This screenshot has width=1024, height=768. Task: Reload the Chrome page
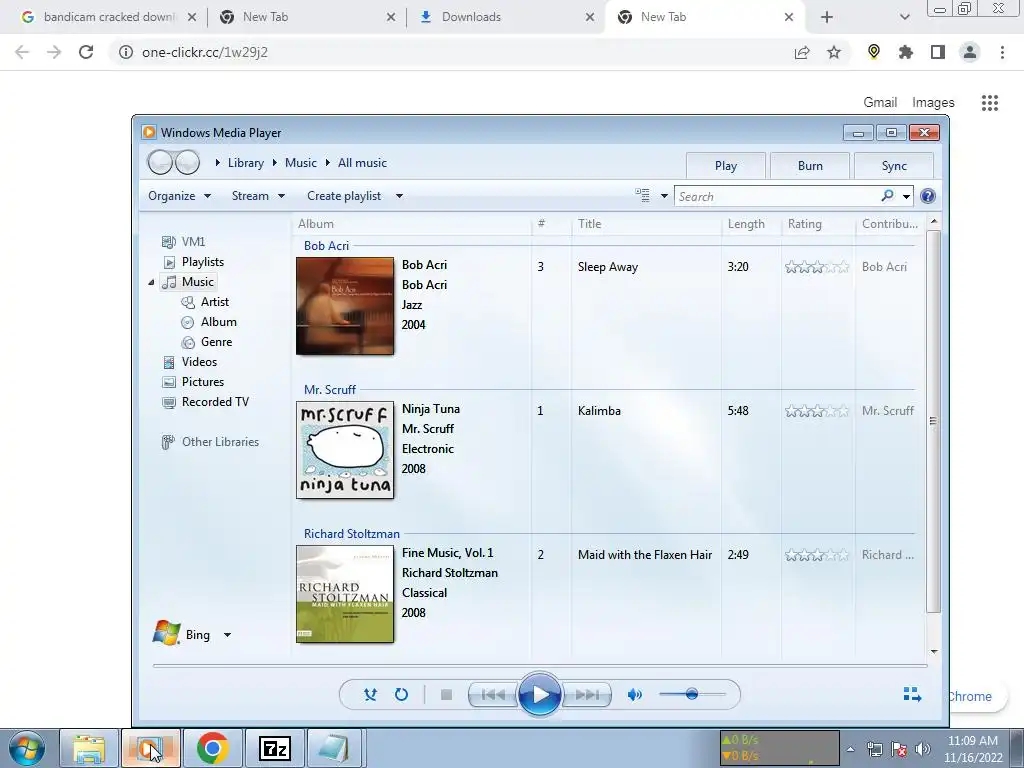coord(86,52)
